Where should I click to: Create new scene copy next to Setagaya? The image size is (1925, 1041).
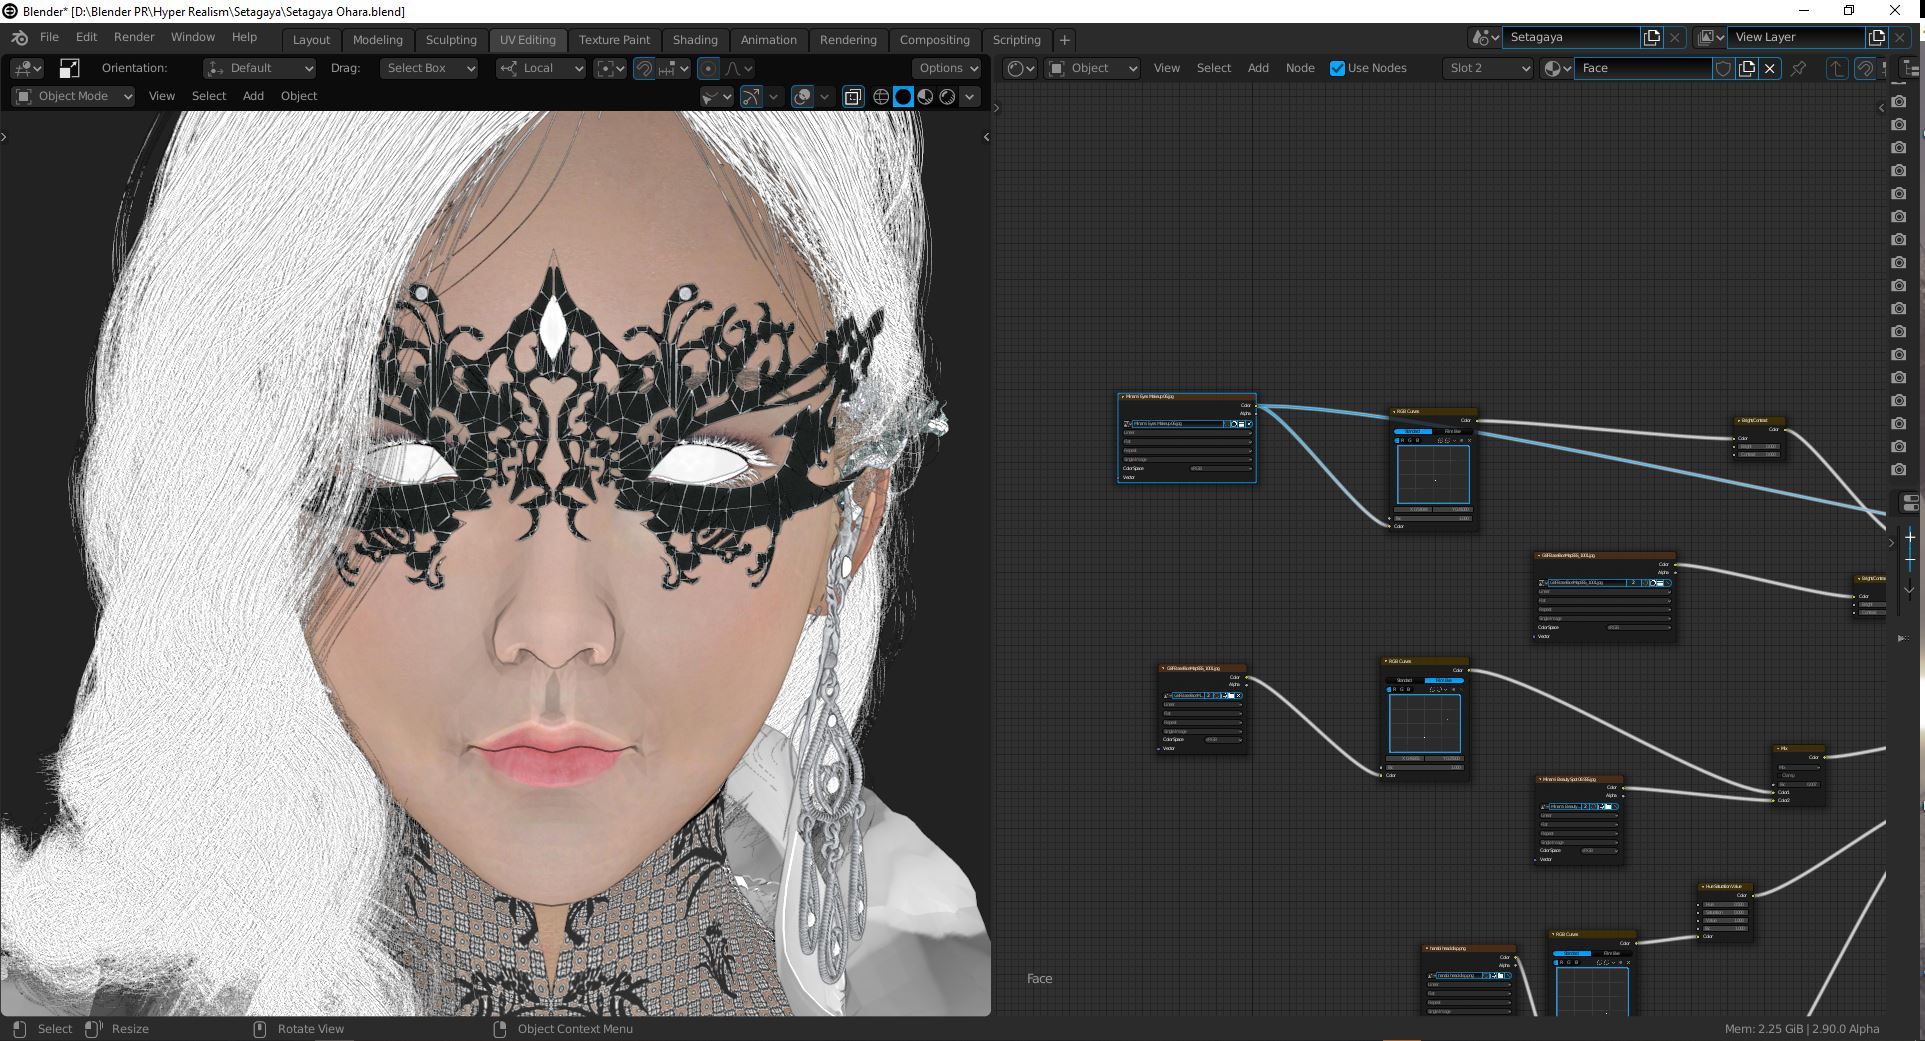point(1651,37)
